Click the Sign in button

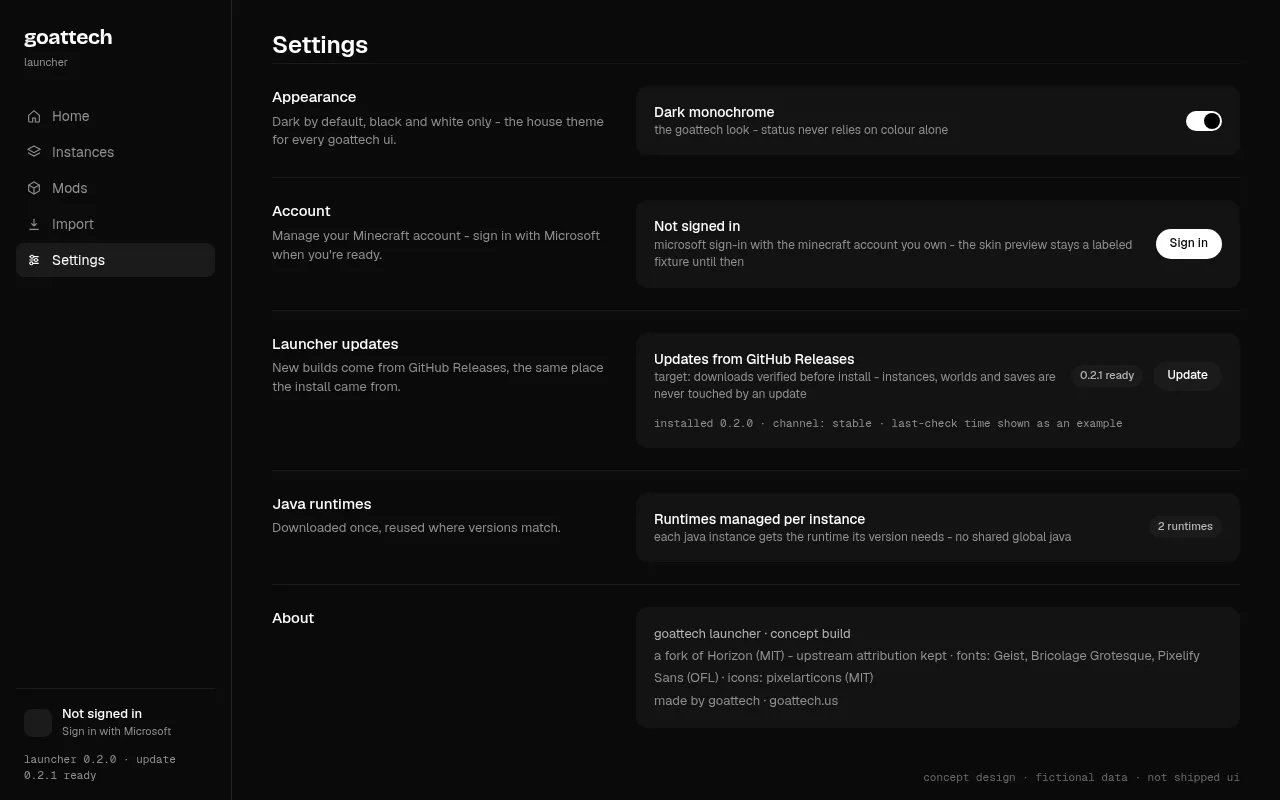[x=1189, y=243]
